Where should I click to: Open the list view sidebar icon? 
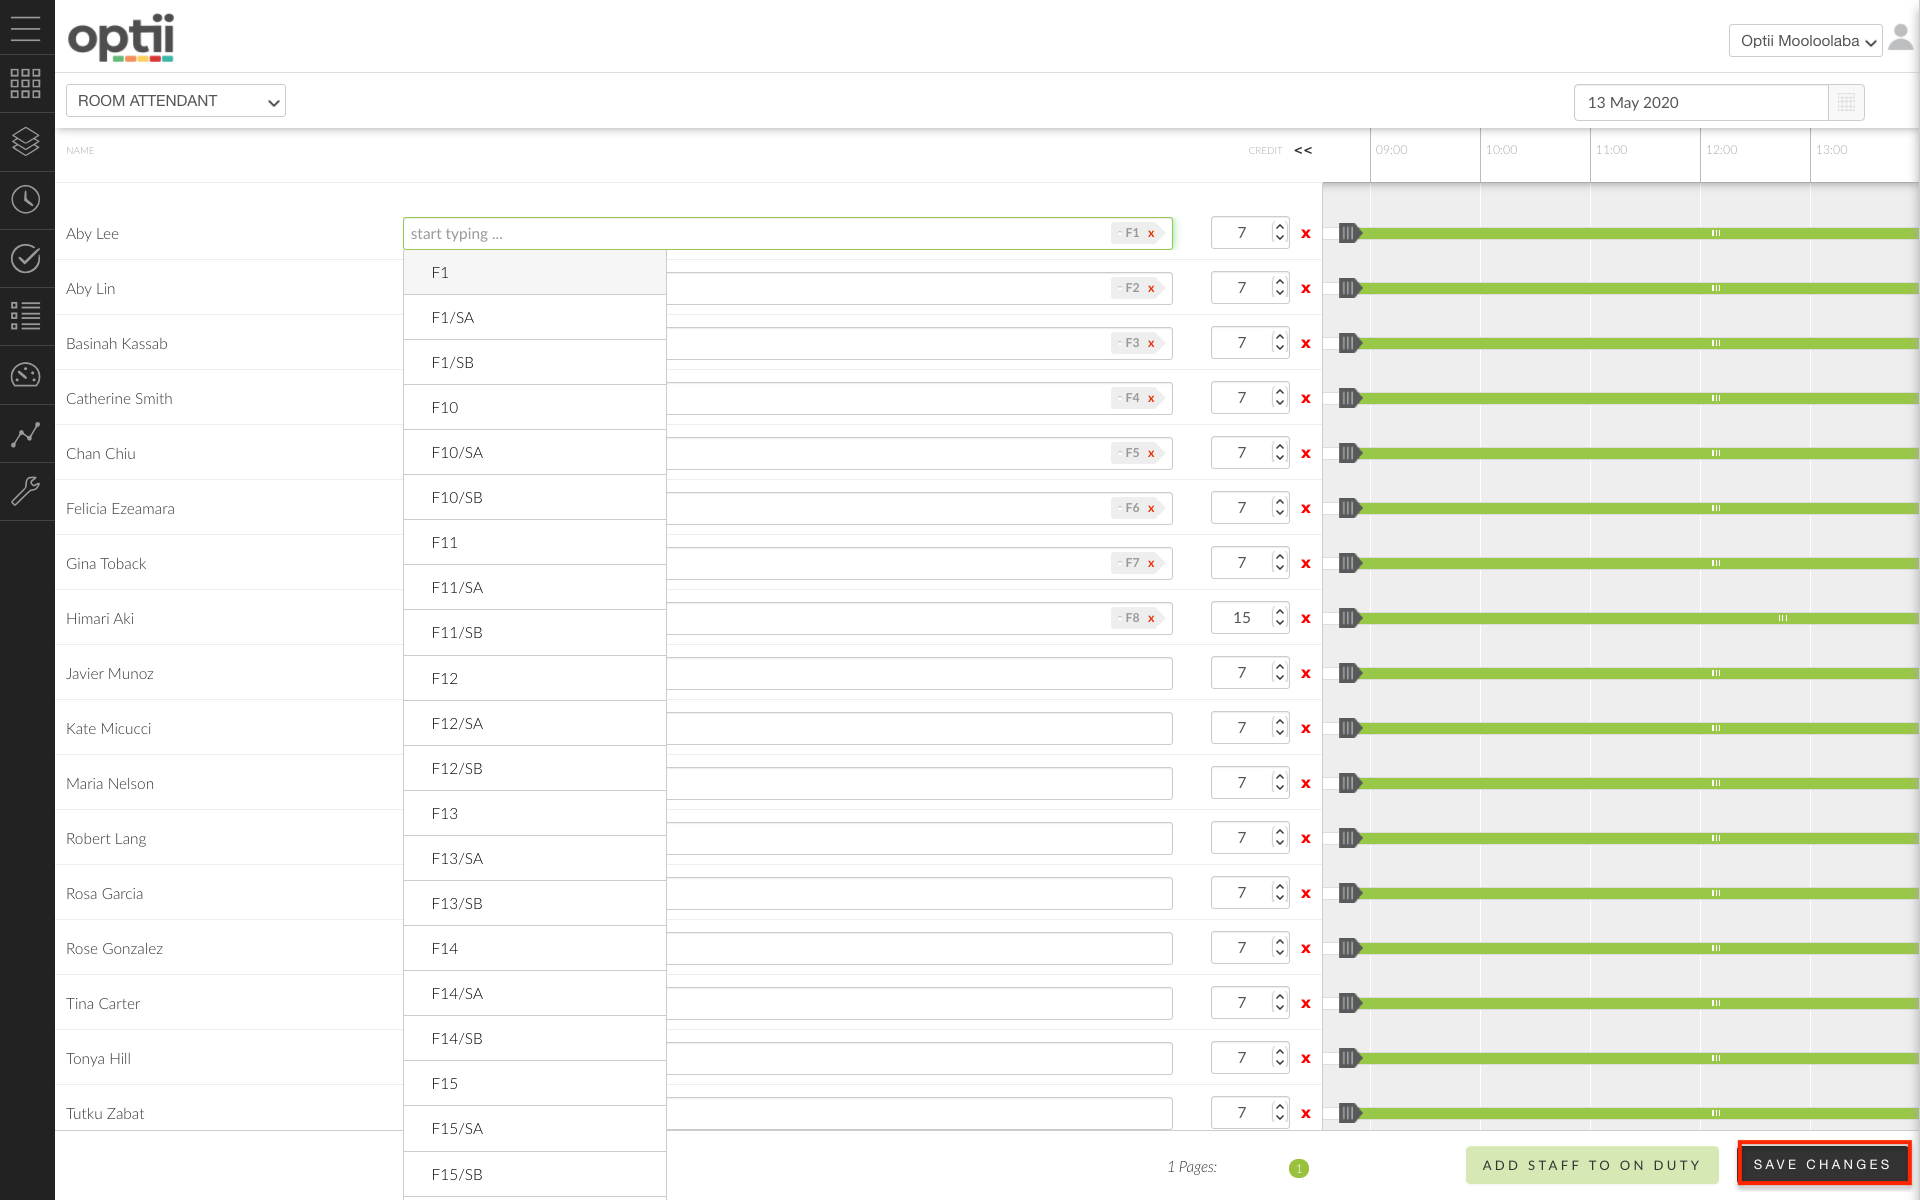click(26, 316)
